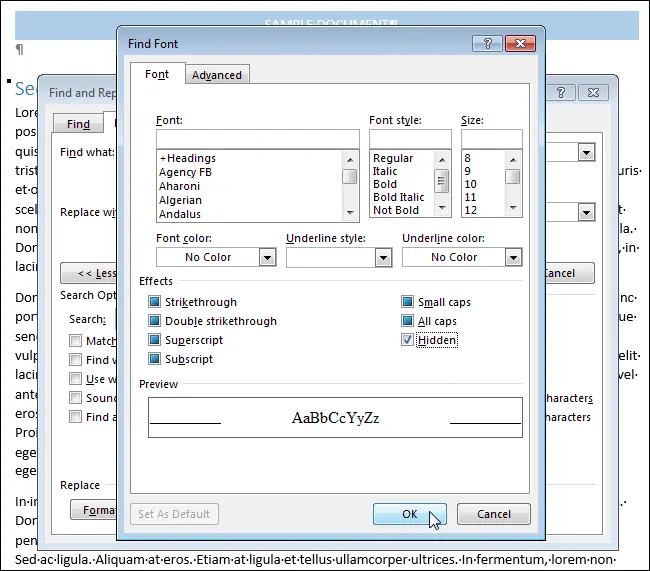Click into the Size input field
Image resolution: width=650 pixels, height=571 pixels.
[492, 139]
